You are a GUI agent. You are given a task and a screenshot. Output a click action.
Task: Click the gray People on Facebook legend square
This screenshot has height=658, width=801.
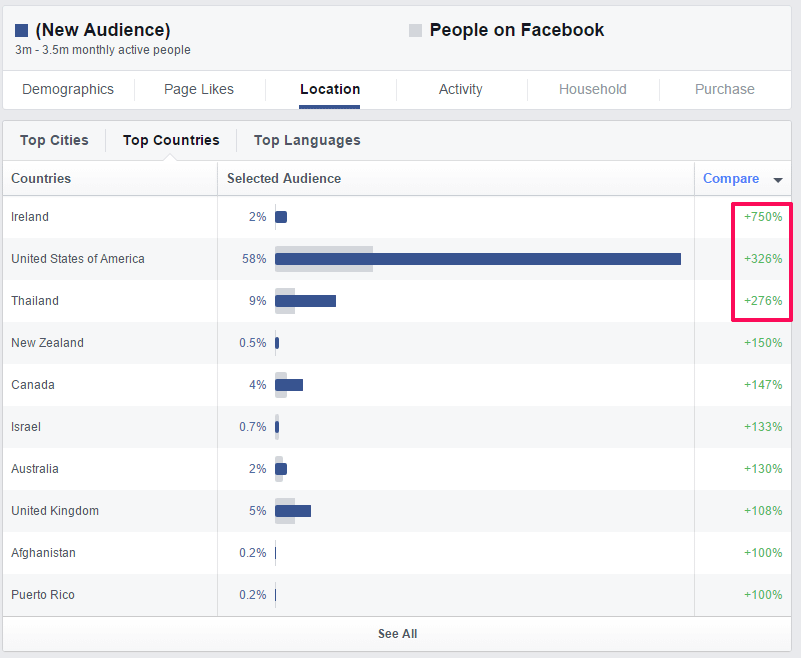point(415,31)
